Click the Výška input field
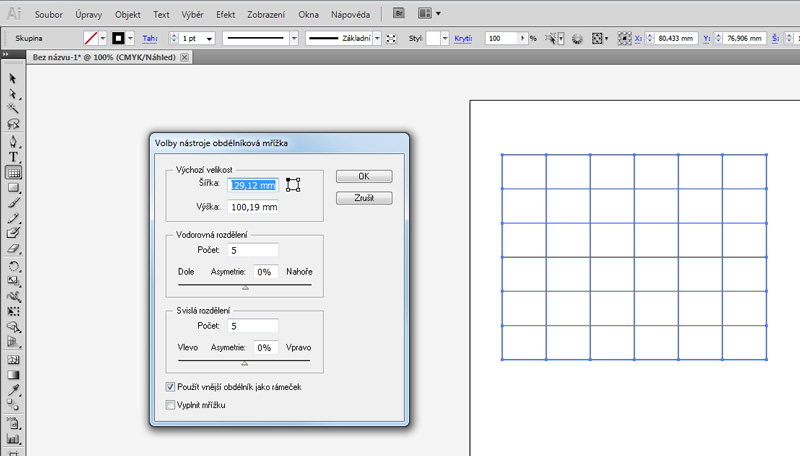800x456 pixels. (x=252, y=207)
